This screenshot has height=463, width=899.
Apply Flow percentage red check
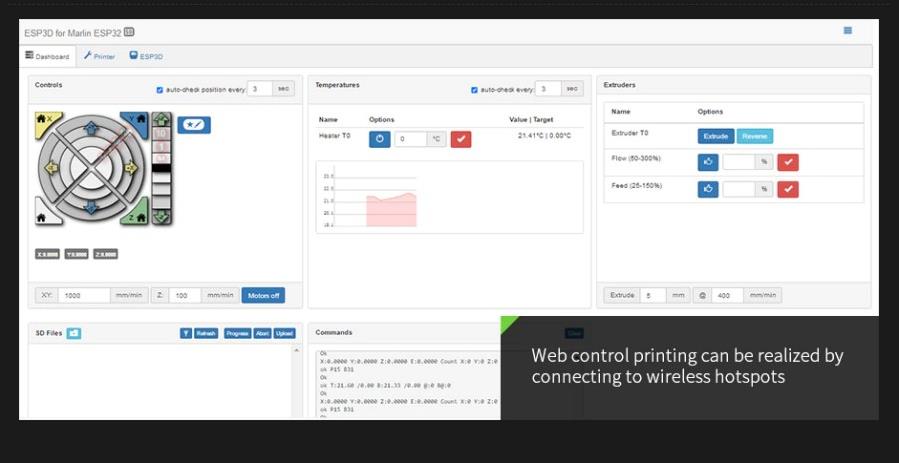pyautogui.click(x=788, y=162)
